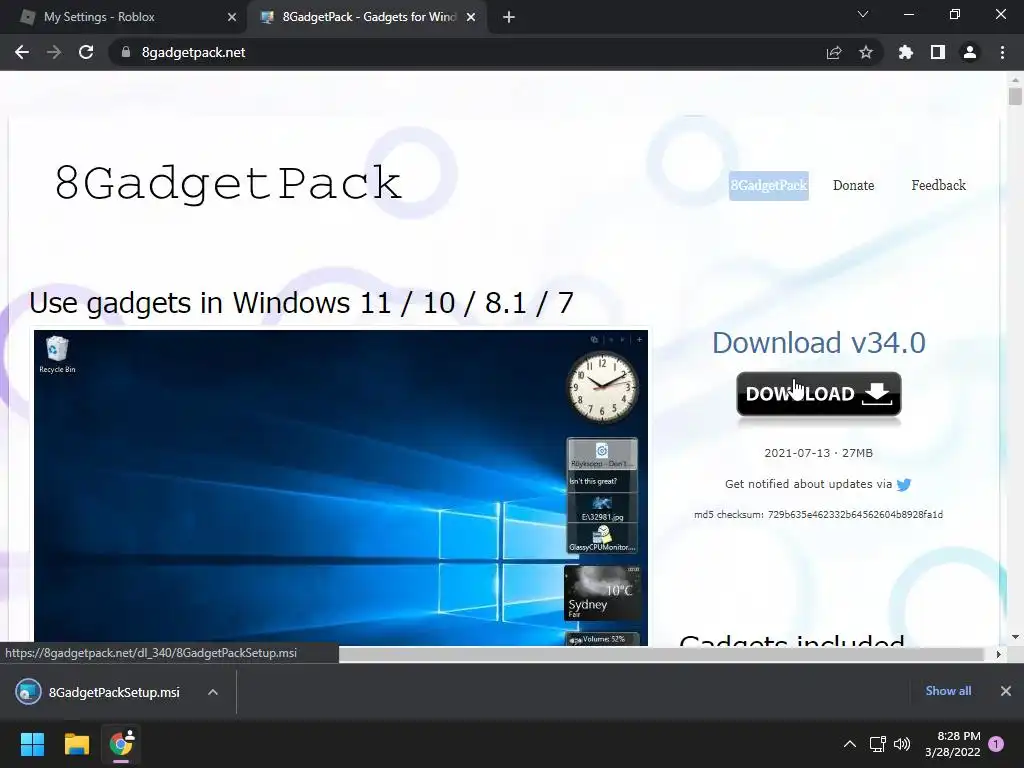Open the 8GadgetPack nav menu item
The width and height of the screenshot is (1024, 768).
[x=769, y=185]
